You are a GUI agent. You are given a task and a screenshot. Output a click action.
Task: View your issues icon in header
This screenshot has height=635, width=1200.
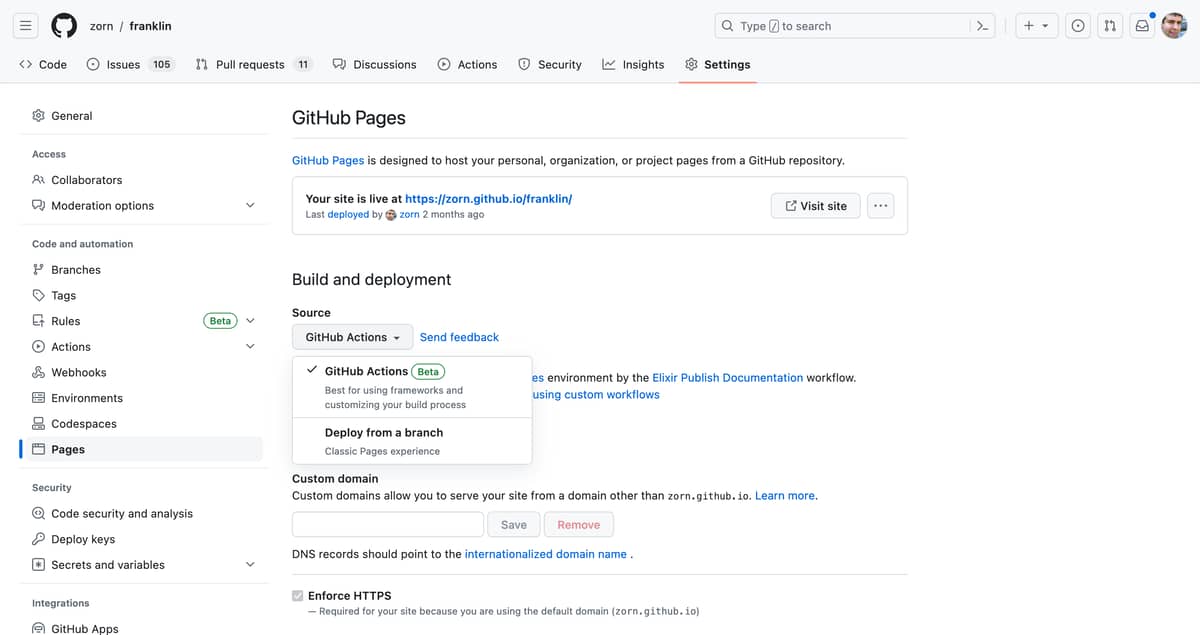(x=1078, y=26)
